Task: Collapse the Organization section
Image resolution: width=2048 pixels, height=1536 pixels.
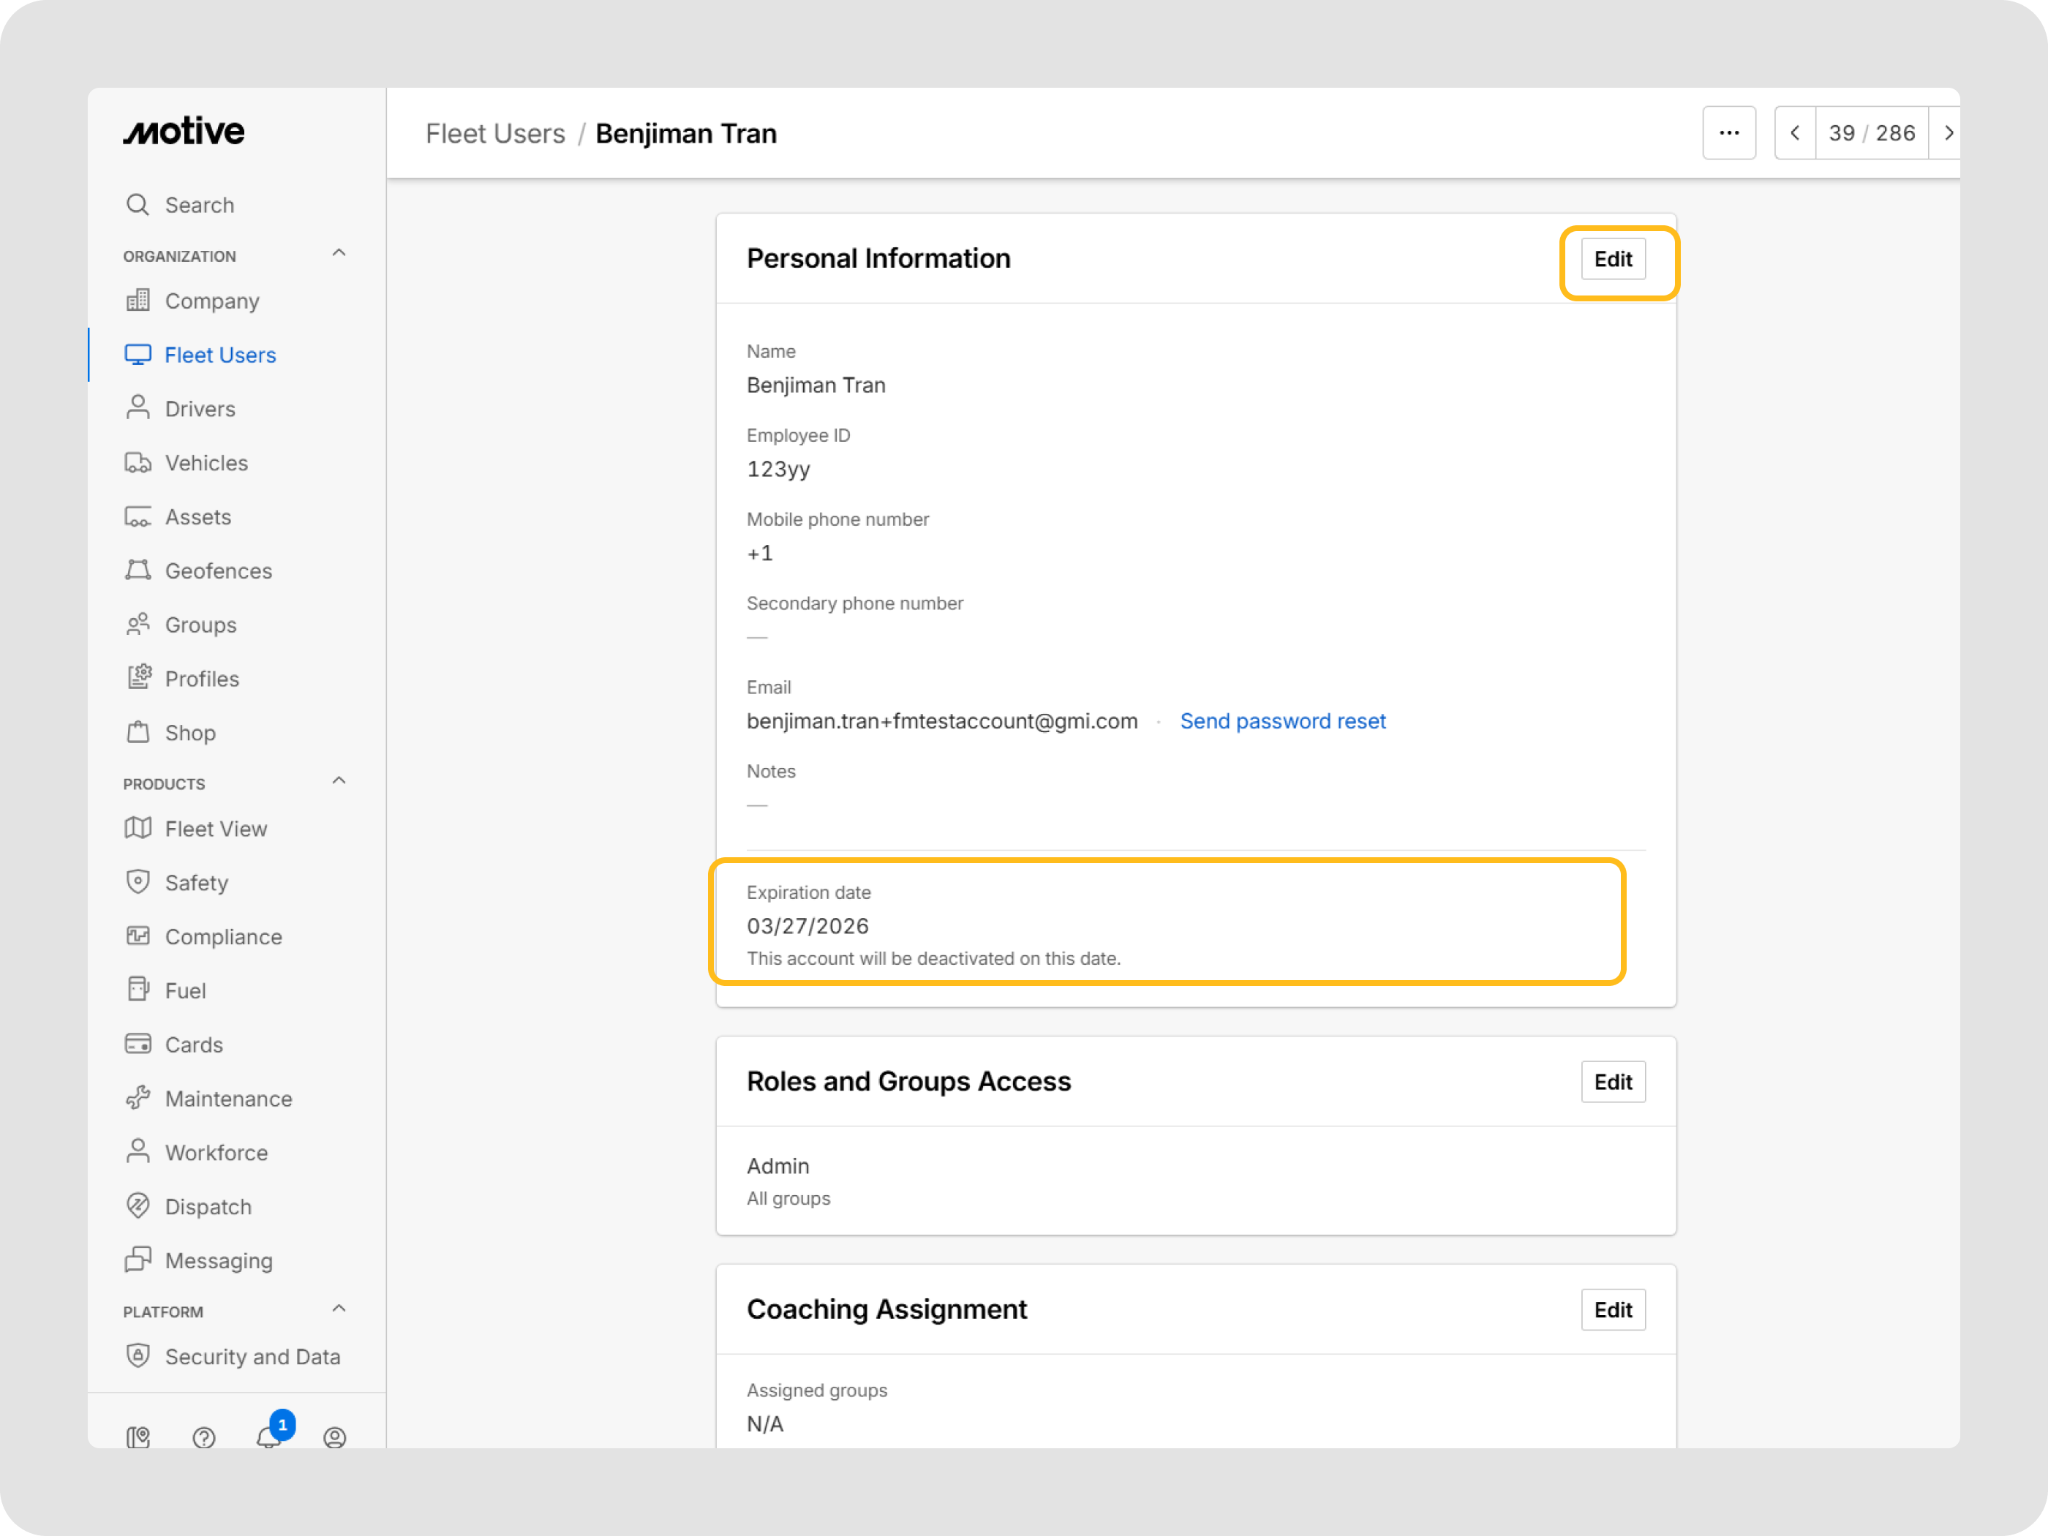Action: (x=339, y=254)
